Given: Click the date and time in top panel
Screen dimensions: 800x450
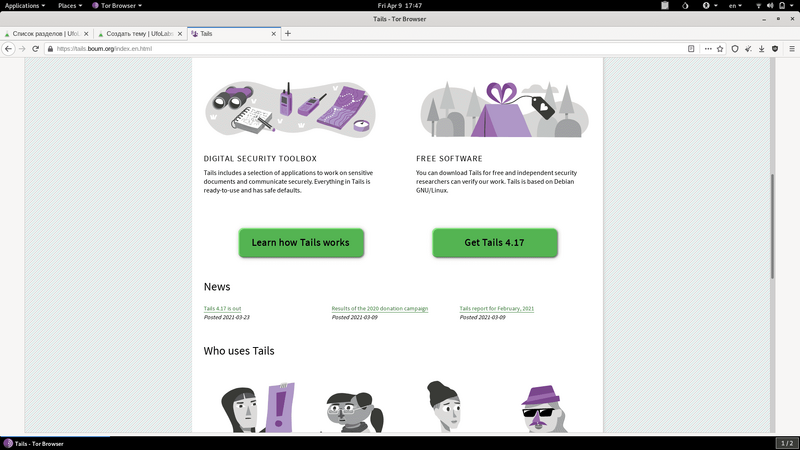Looking at the screenshot, I should pyautogui.click(x=399, y=5).
